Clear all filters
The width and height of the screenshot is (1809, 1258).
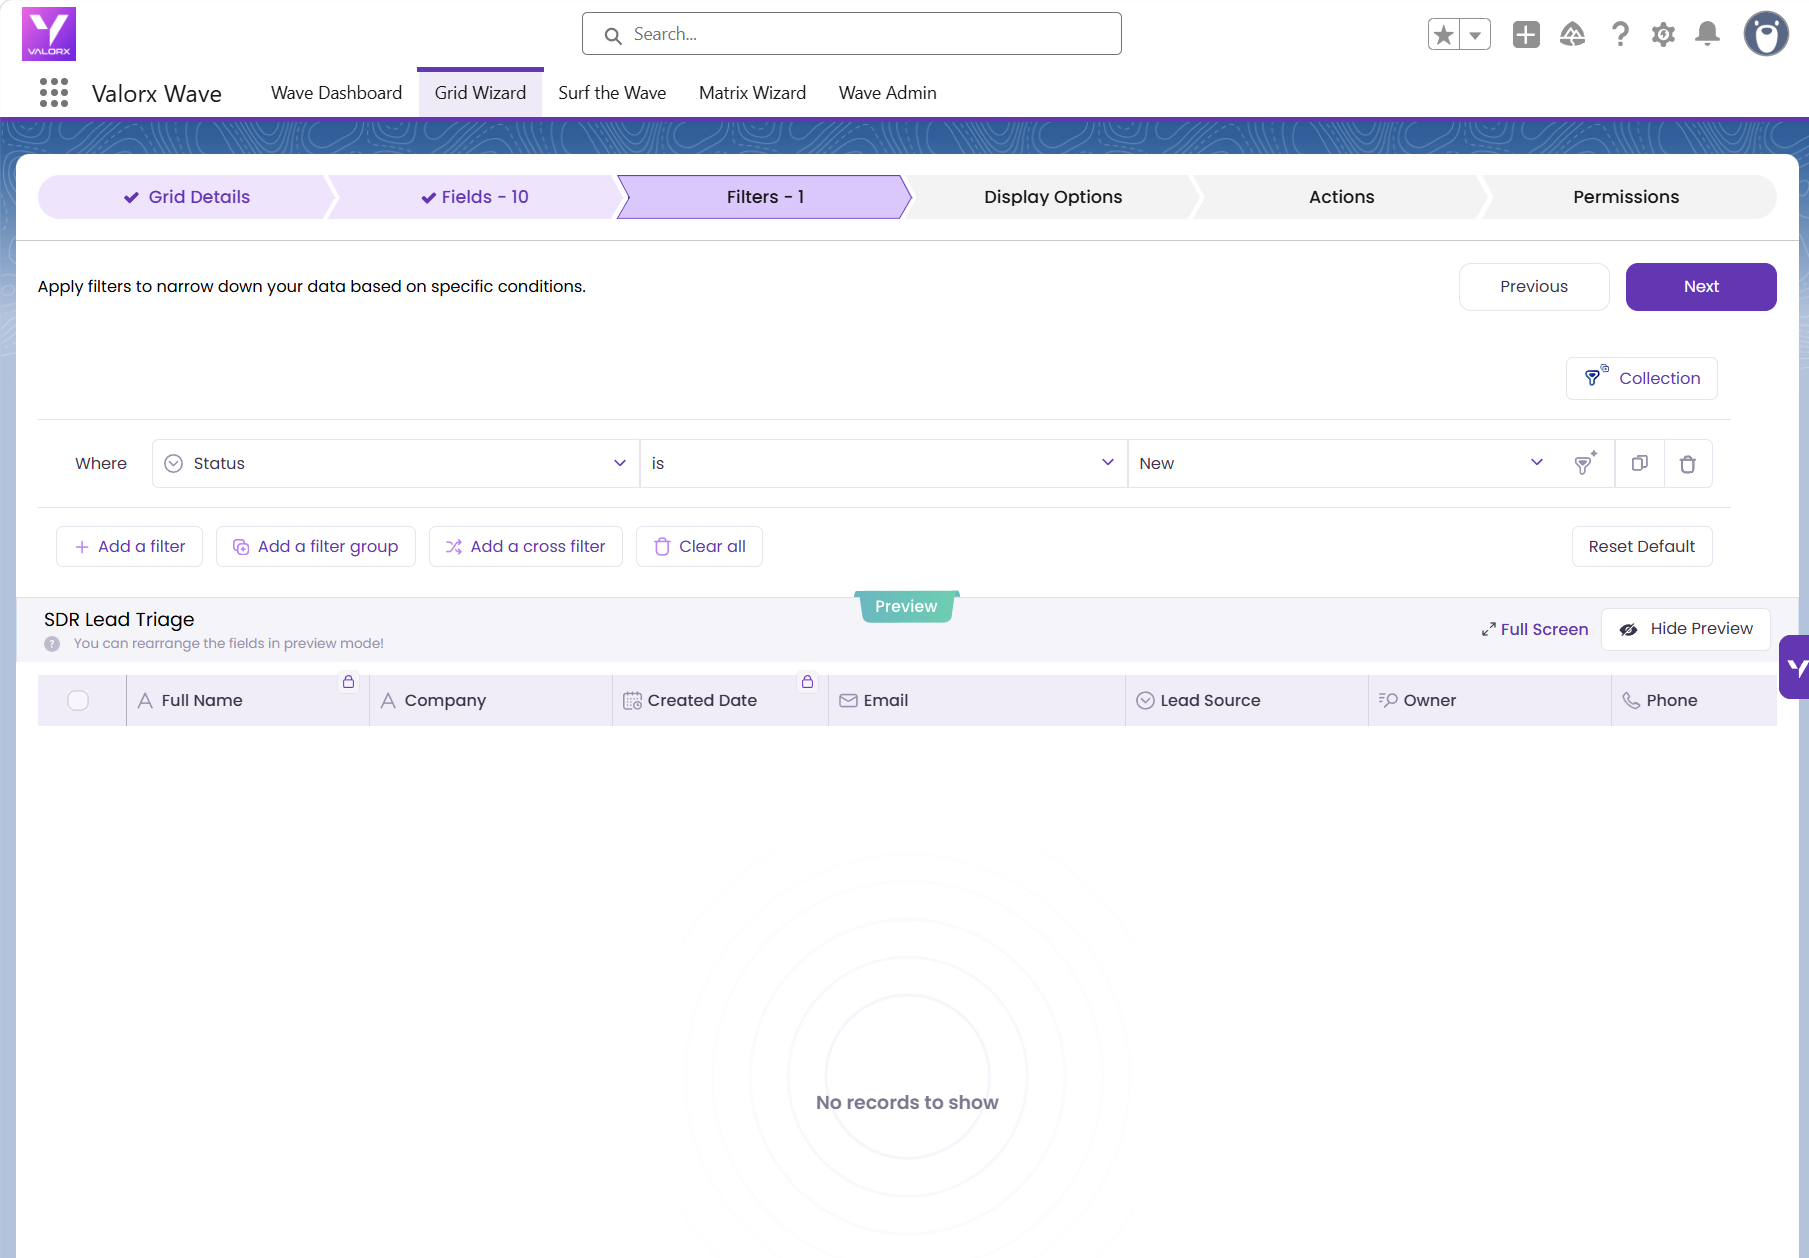tap(700, 547)
